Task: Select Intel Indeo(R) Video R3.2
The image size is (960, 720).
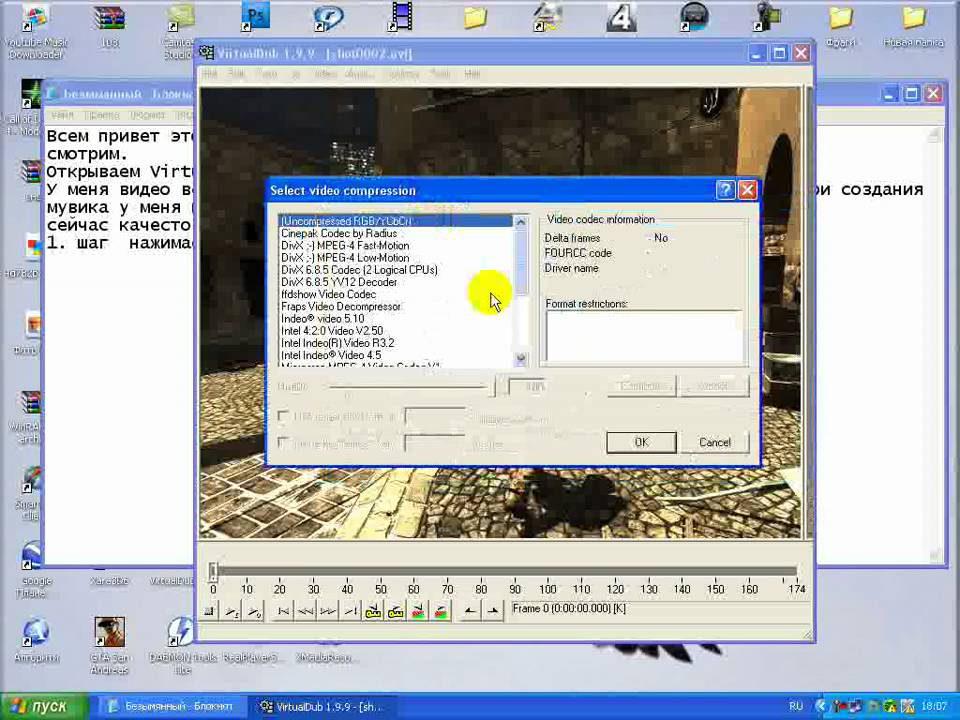Action: pos(396,343)
